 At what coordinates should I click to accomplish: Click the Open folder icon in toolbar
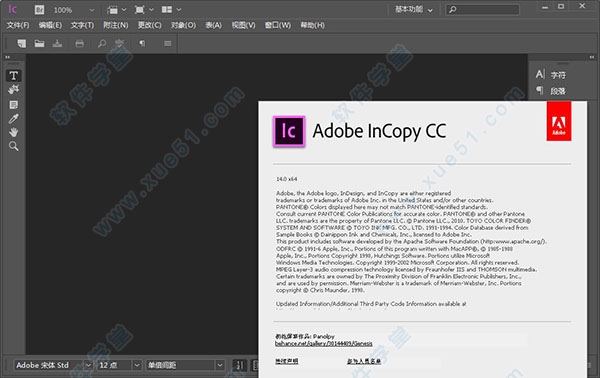pyautogui.click(x=39, y=43)
